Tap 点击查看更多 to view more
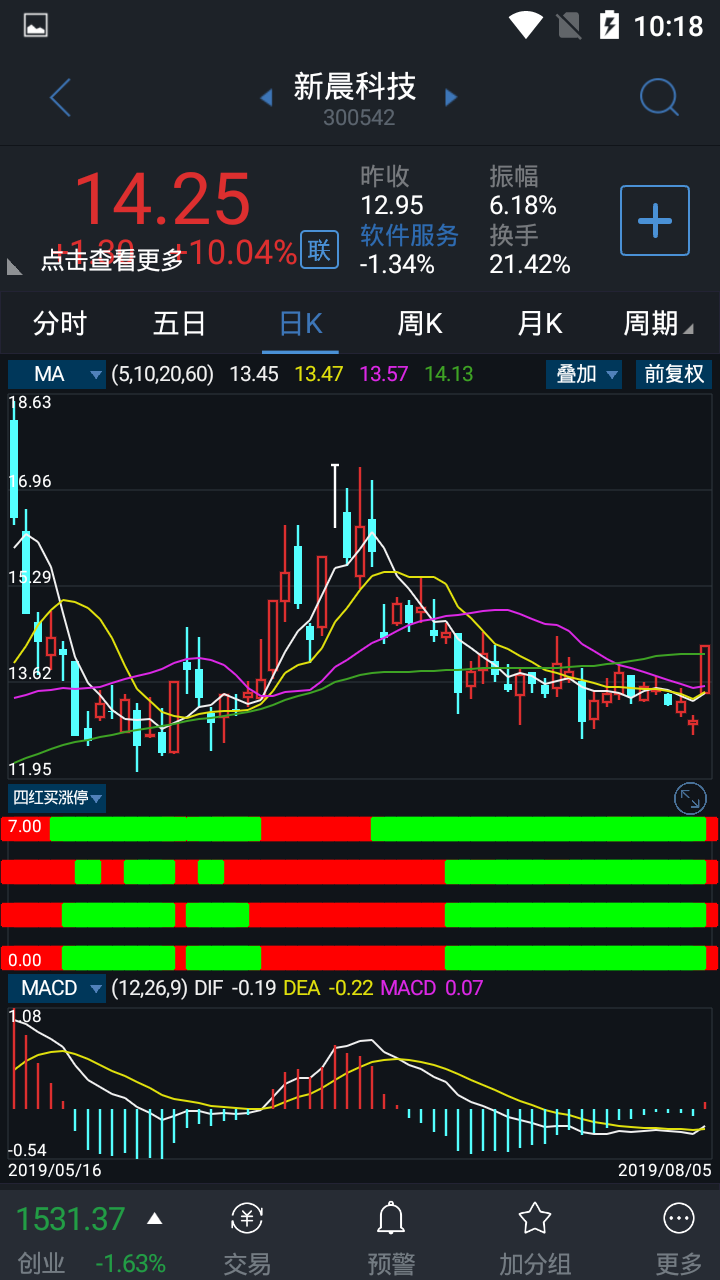Viewport: 720px width, 1280px height. pyautogui.click(x=112, y=260)
